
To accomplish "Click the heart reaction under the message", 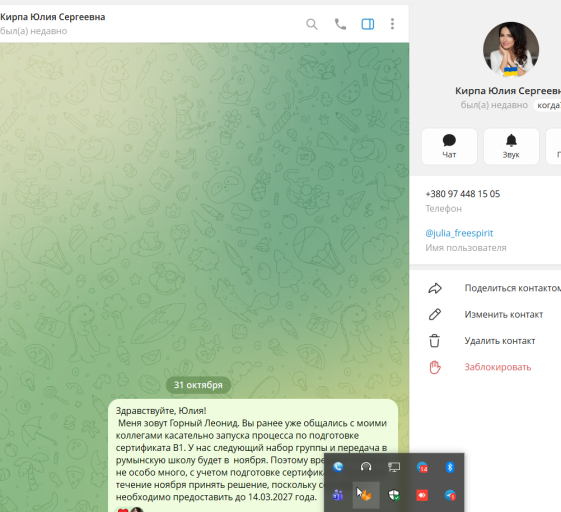I will 122,509.
